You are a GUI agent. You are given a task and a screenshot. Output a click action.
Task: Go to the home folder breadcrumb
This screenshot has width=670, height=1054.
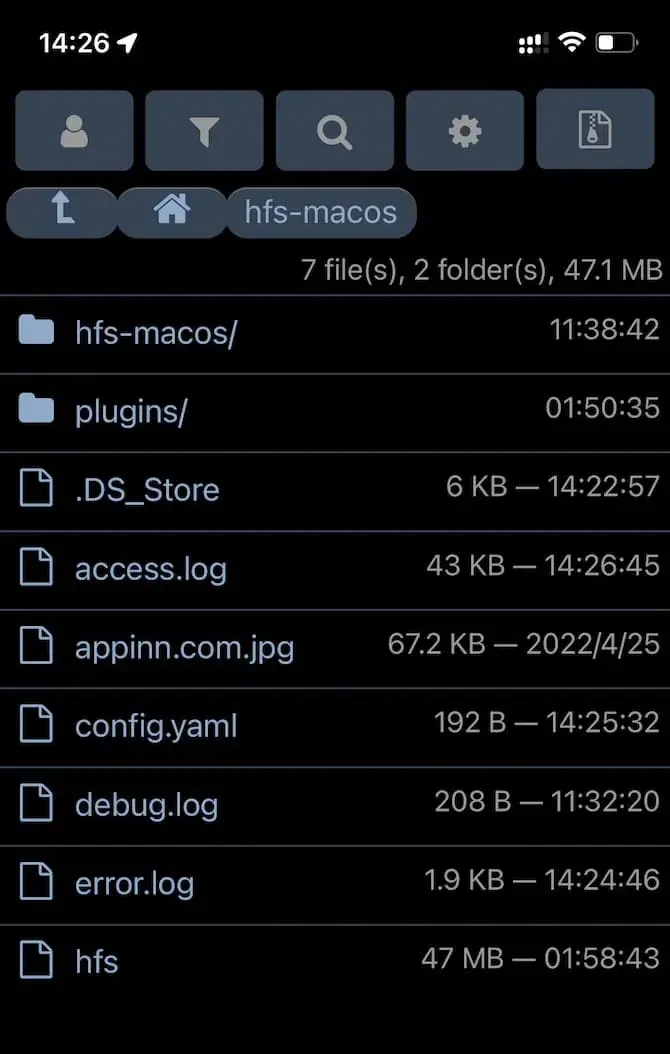pyautogui.click(x=172, y=212)
